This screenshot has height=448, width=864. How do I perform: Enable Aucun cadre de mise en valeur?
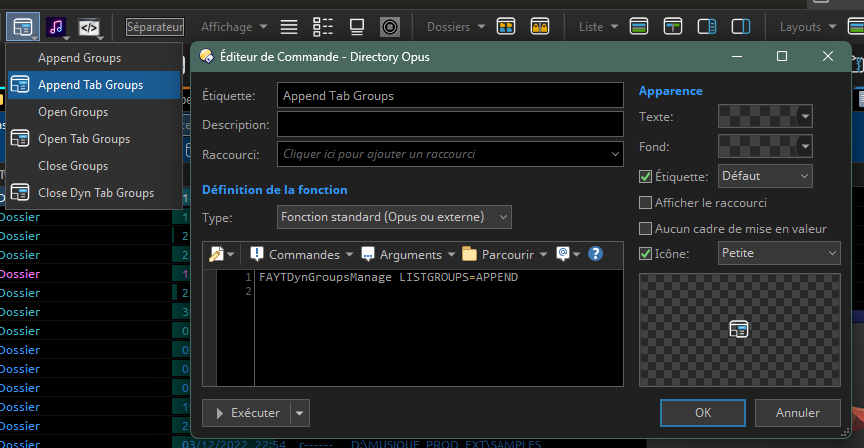coord(645,229)
